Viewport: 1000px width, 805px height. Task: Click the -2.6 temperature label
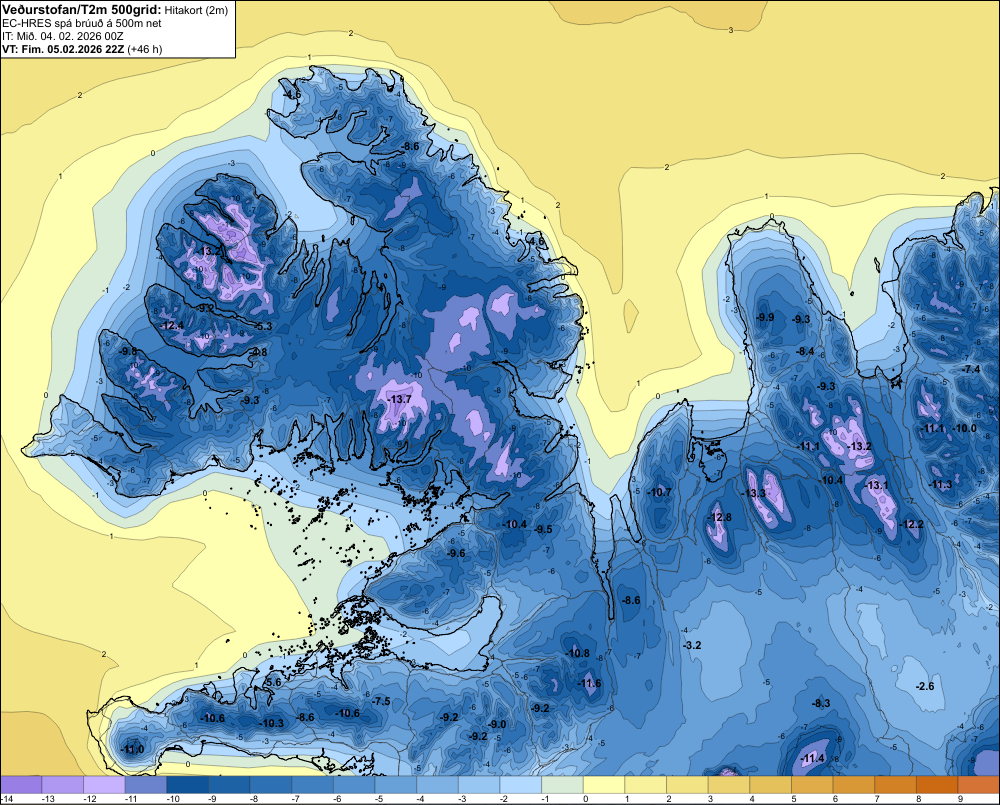(x=925, y=686)
